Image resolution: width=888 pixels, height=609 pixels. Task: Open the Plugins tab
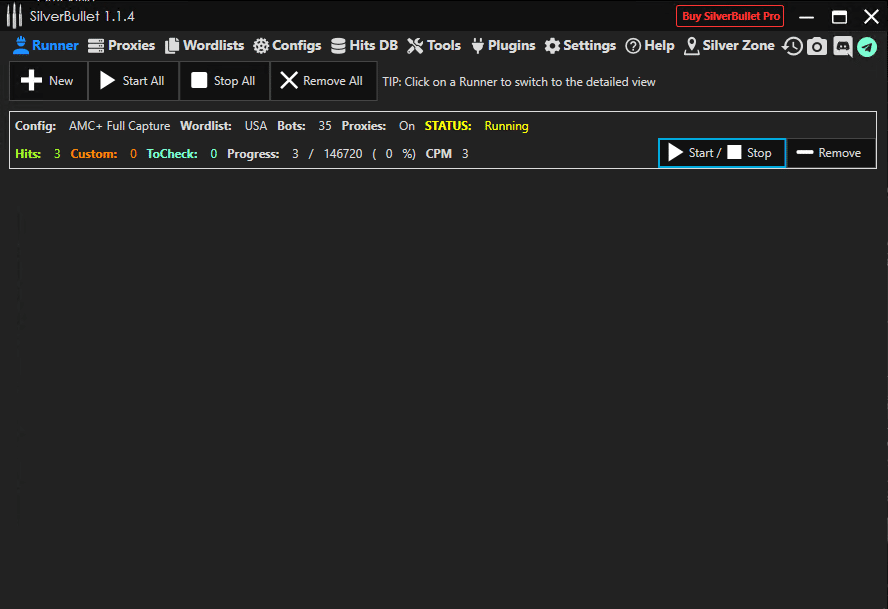pyautogui.click(x=503, y=45)
